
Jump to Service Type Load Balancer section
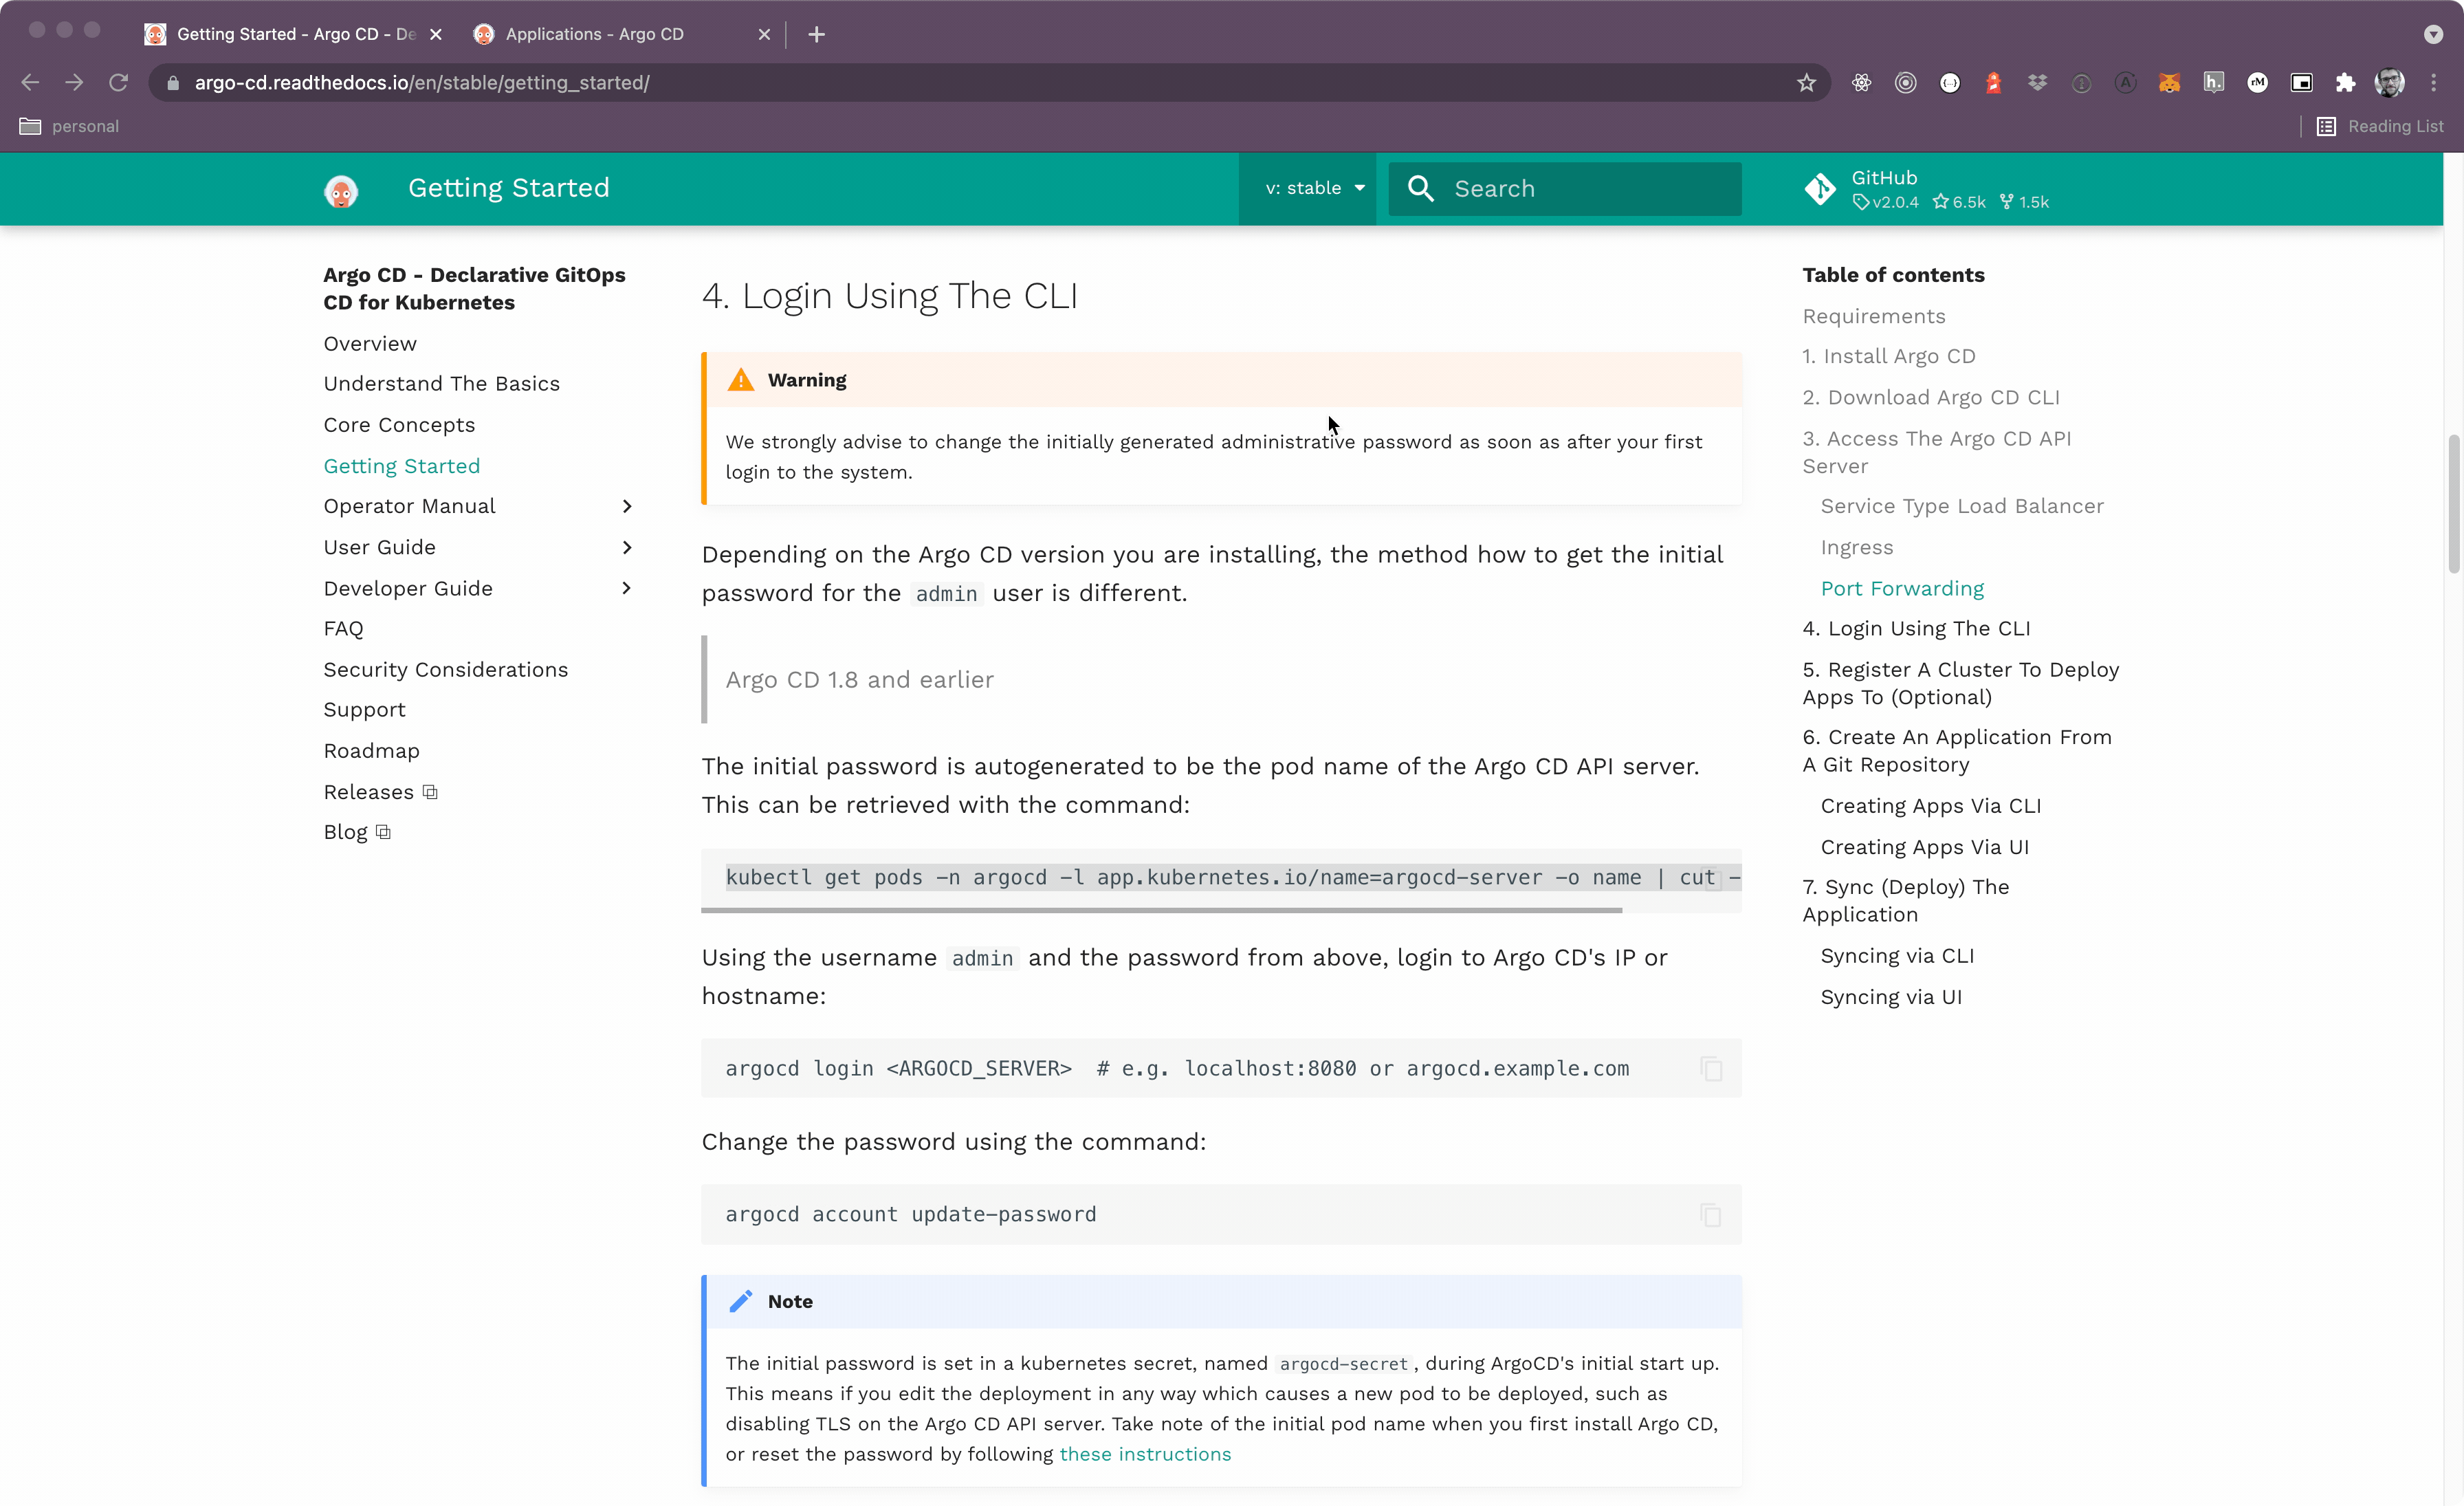[x=1961, y=506]
